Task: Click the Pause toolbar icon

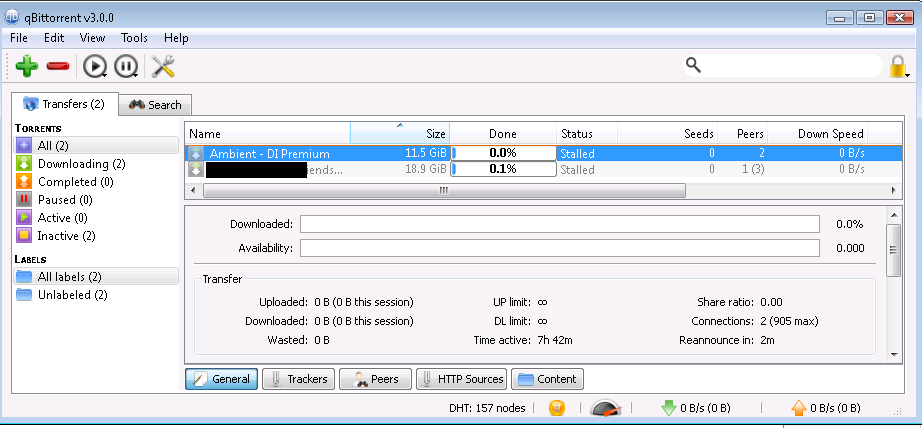Action: 126,66
